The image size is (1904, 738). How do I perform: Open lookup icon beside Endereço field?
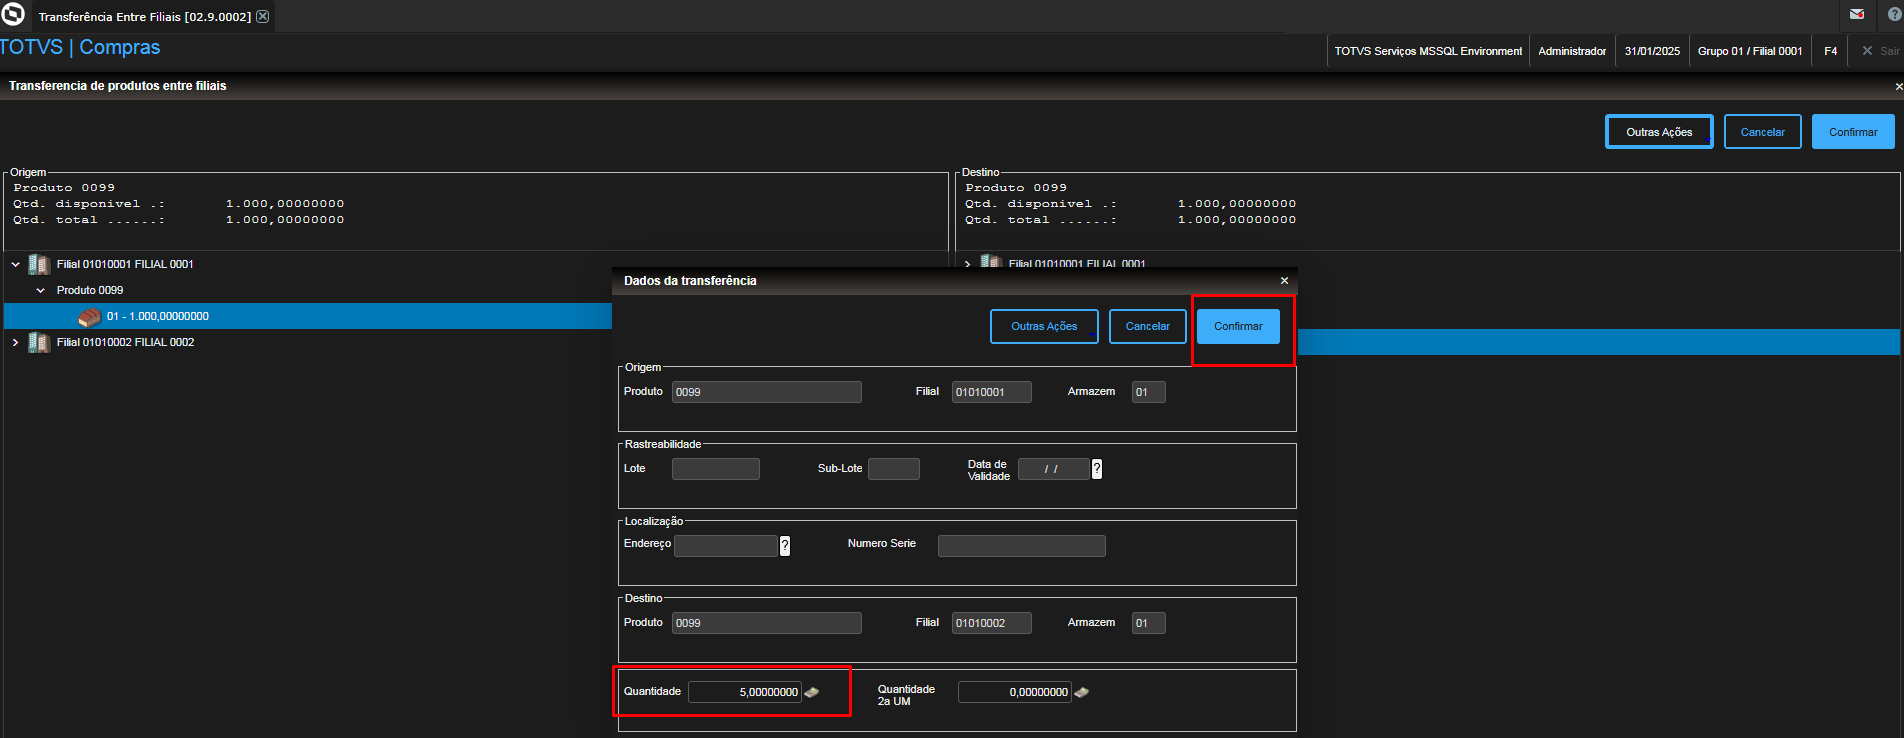(785, 546)
